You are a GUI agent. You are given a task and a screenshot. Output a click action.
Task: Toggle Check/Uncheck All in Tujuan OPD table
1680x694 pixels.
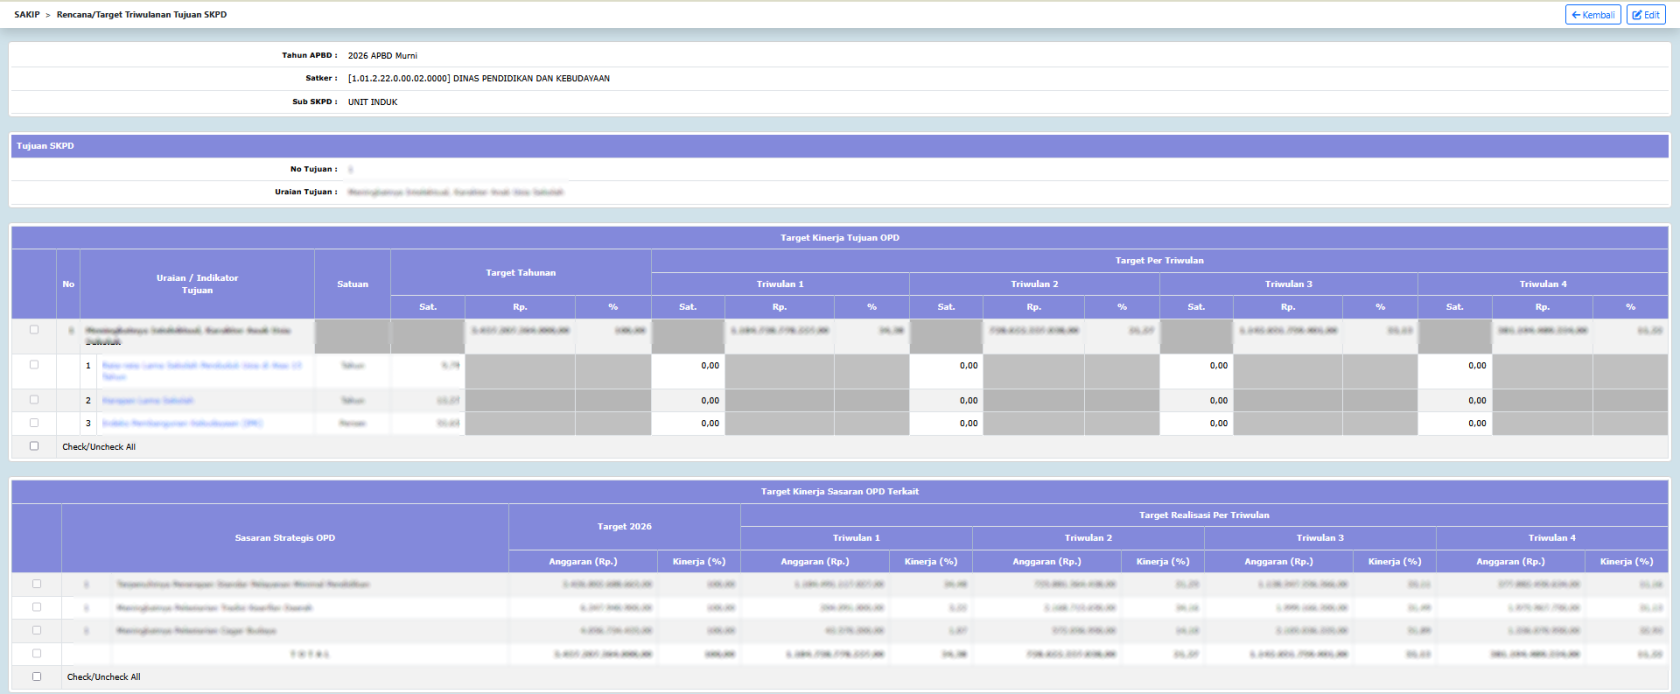pos(34,447)
